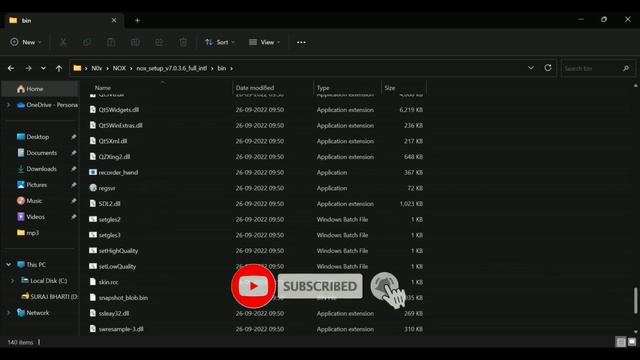Open Home in the navigation pane
This screenshot has height=360, width=640.
40,89
